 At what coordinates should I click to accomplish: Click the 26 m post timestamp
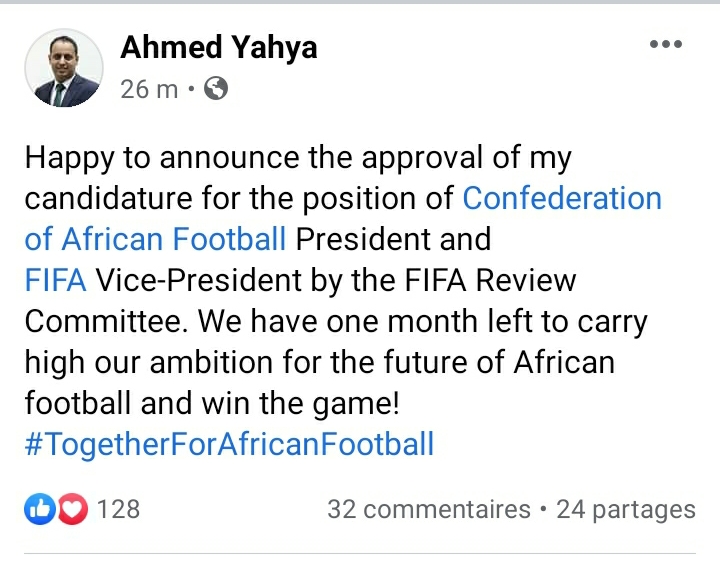pos(148,89)
